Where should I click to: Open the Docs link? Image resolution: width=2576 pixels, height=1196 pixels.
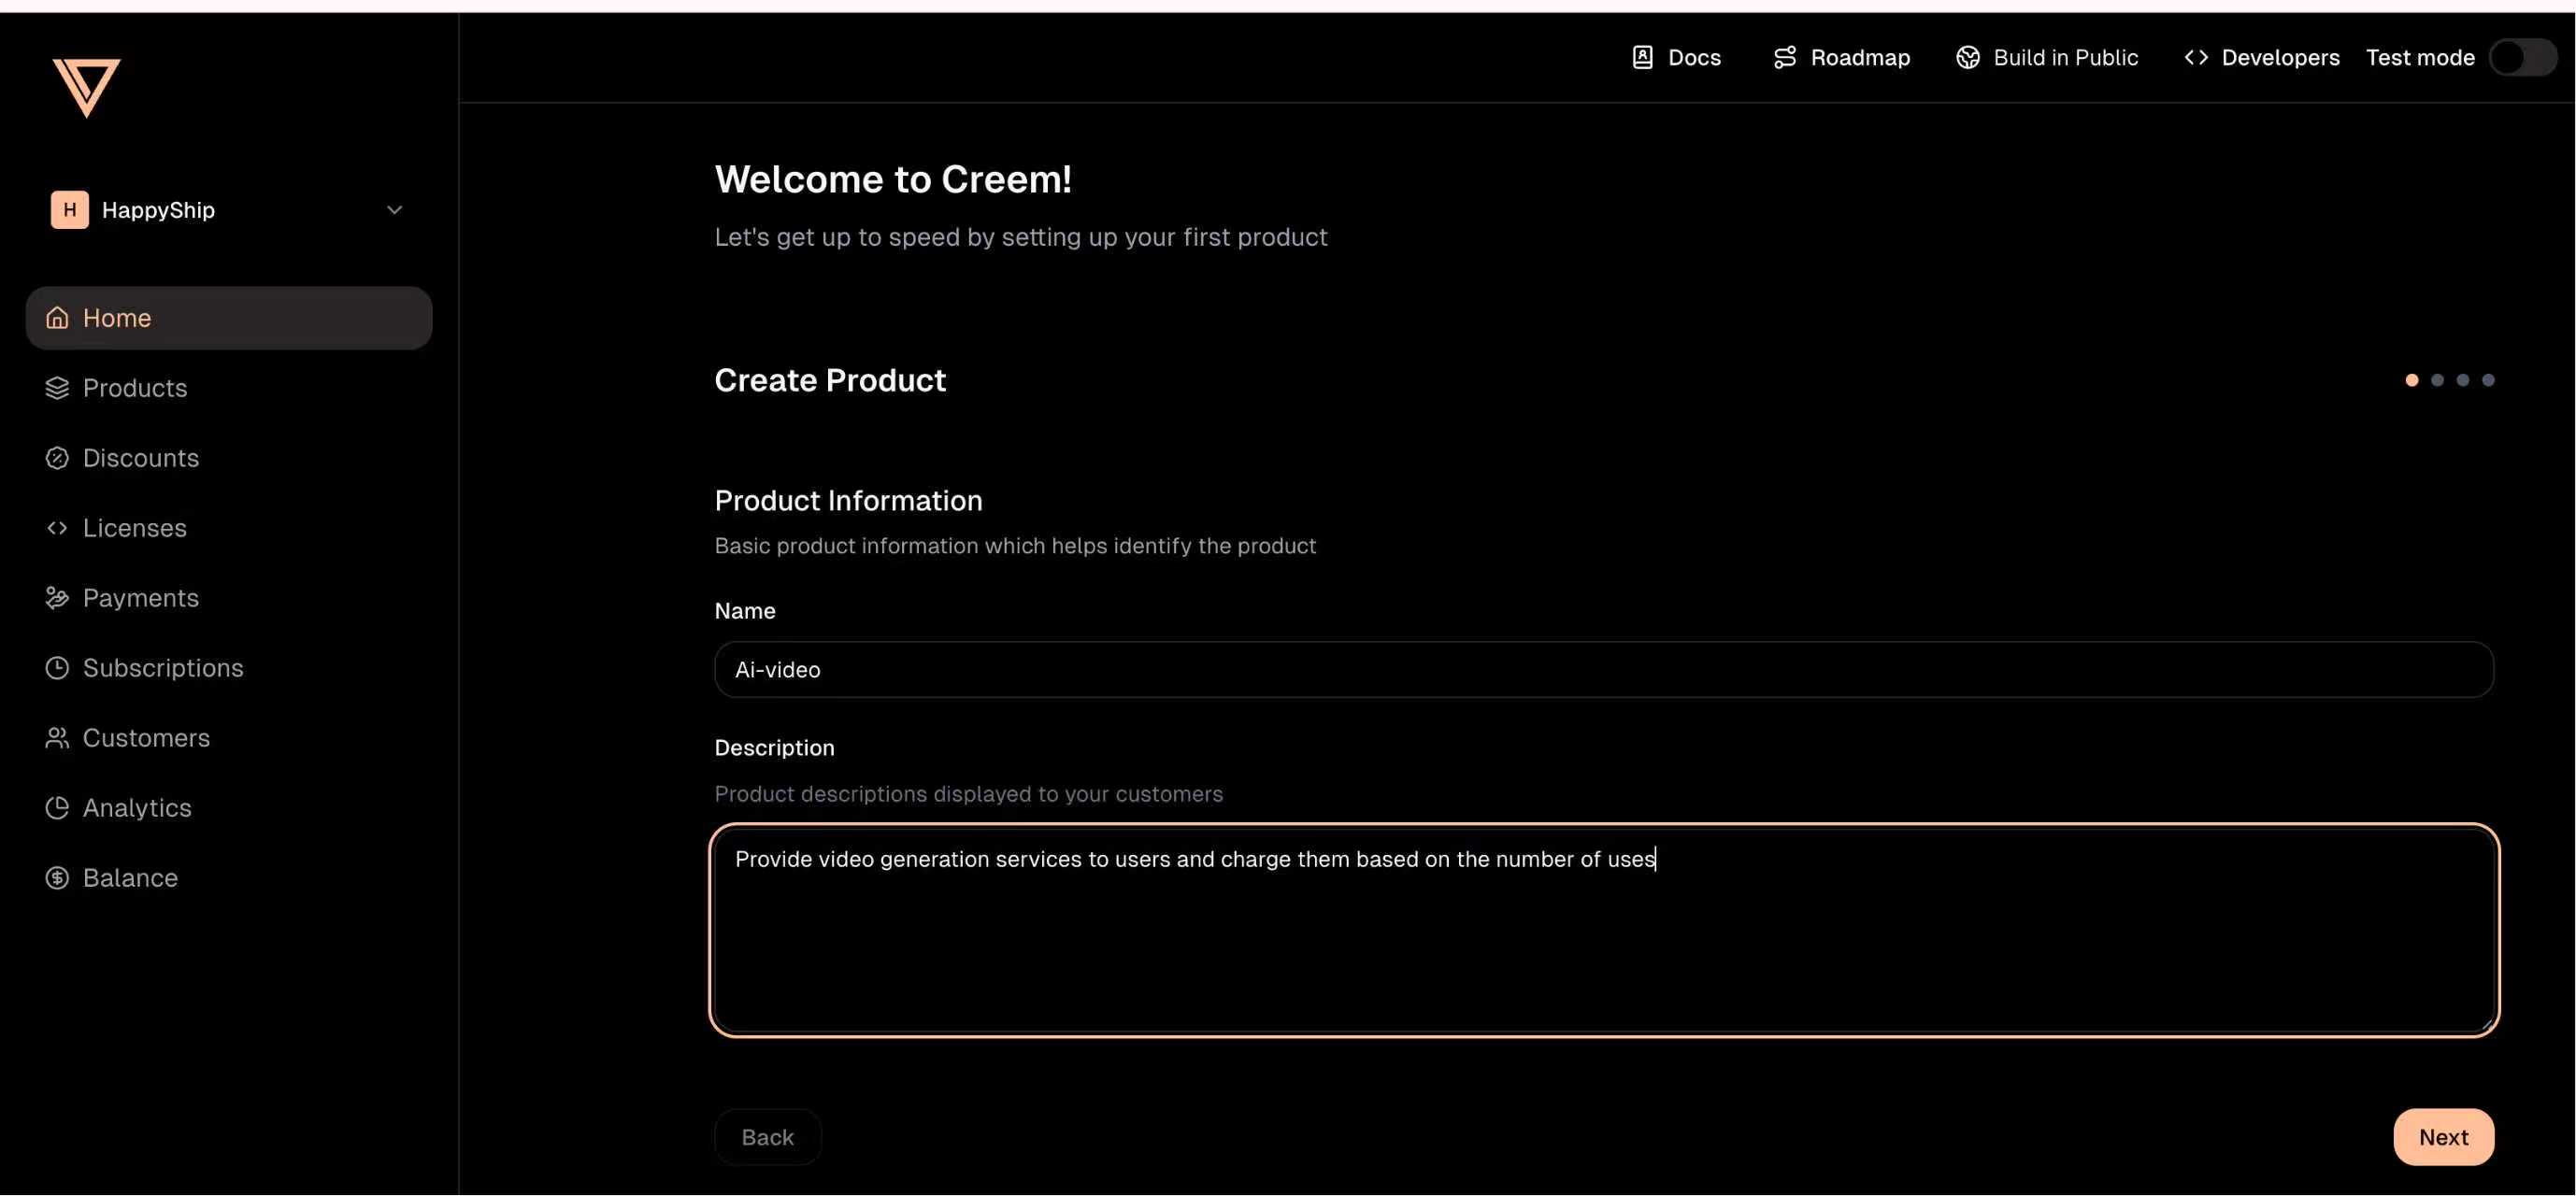1676,58
